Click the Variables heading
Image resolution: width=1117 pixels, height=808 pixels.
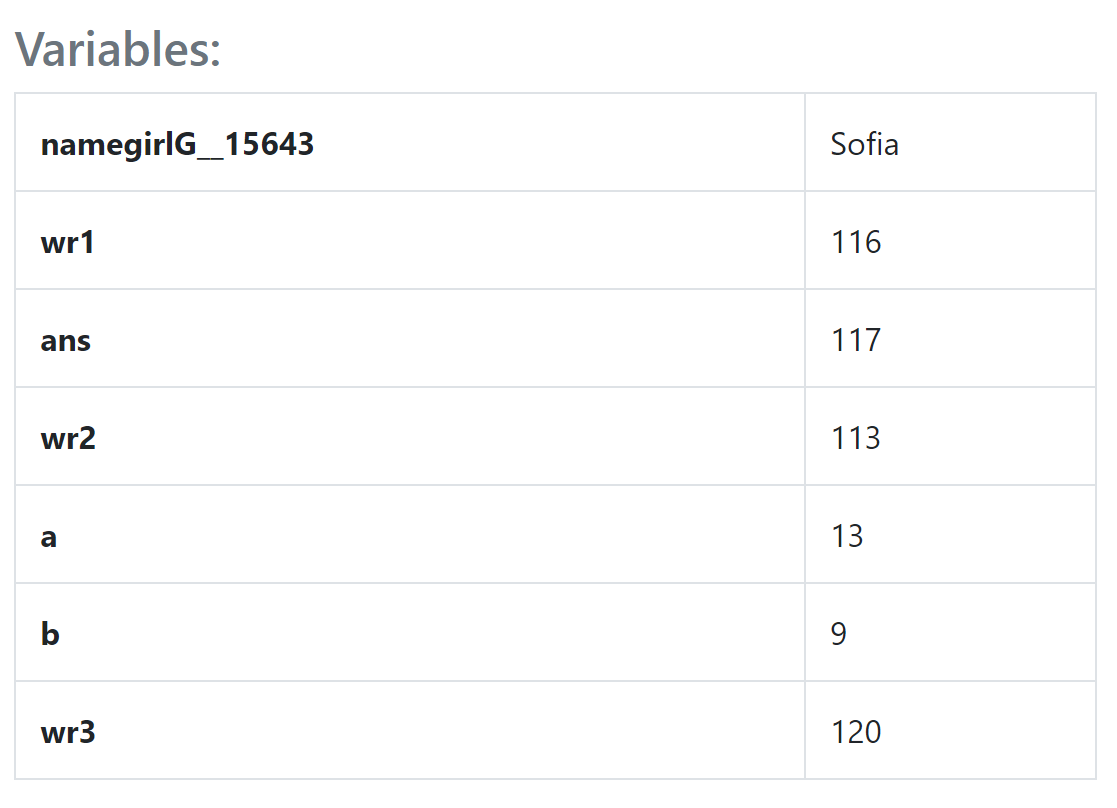click(118, 50)
